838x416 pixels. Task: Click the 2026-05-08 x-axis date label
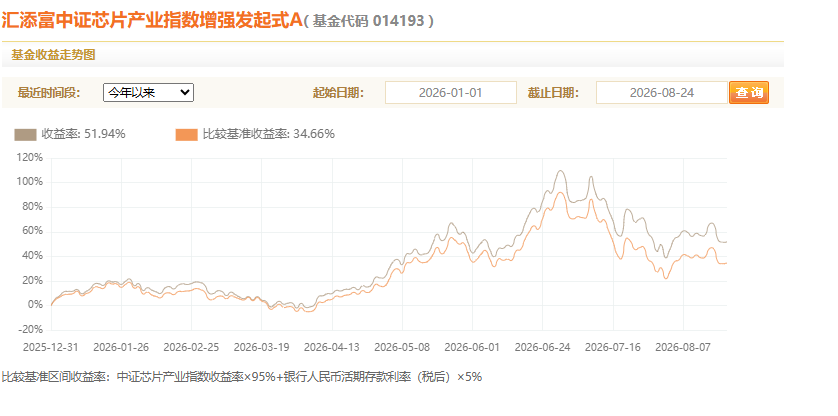pyautogui.click(x=402, y=347)
